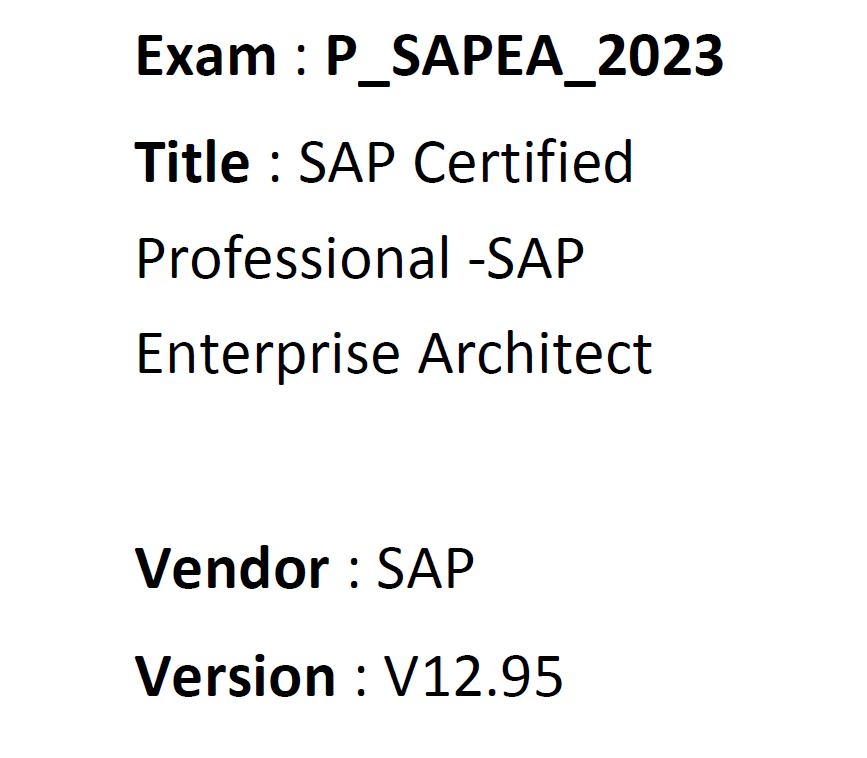Viewport: 867px width, 758px height.
Task: Click the bold "Version" label
Action: [236, 676]
